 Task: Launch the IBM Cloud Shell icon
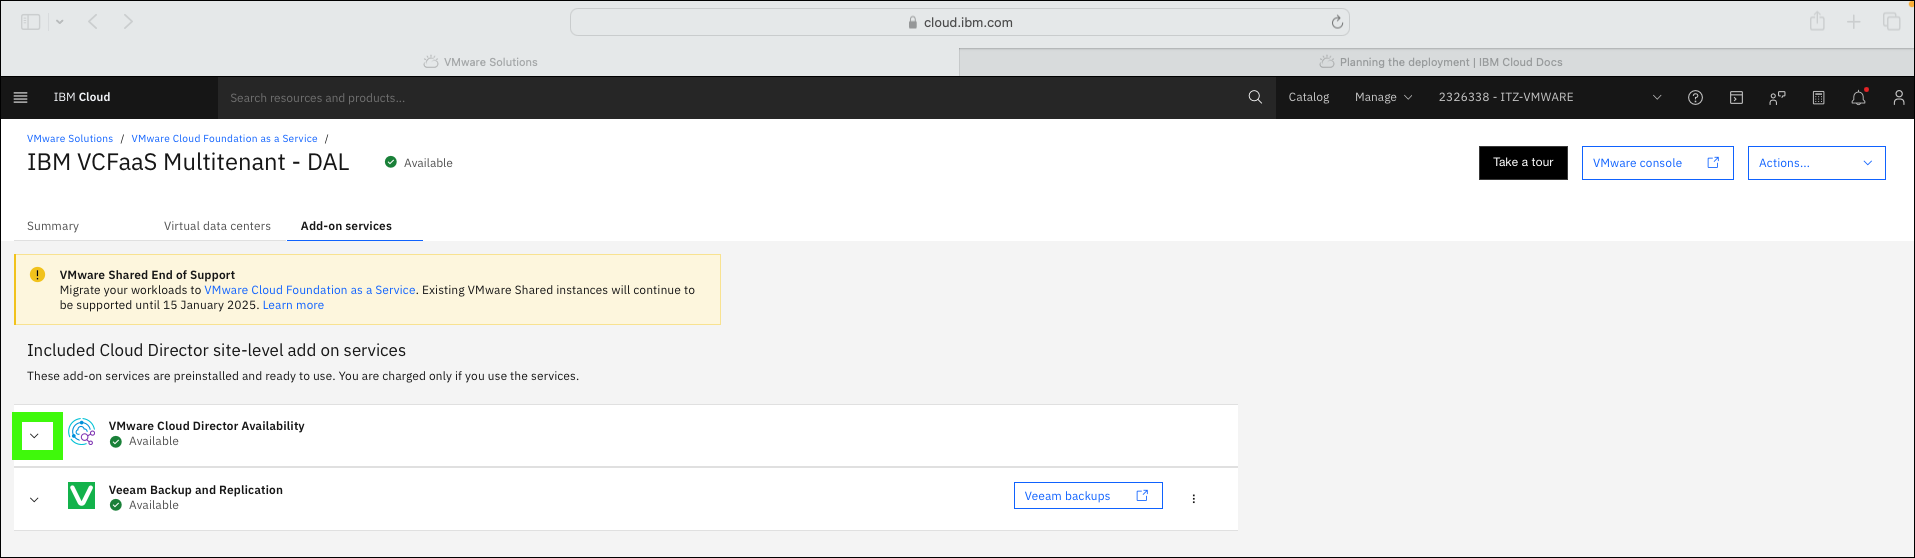pos(1736,97)
